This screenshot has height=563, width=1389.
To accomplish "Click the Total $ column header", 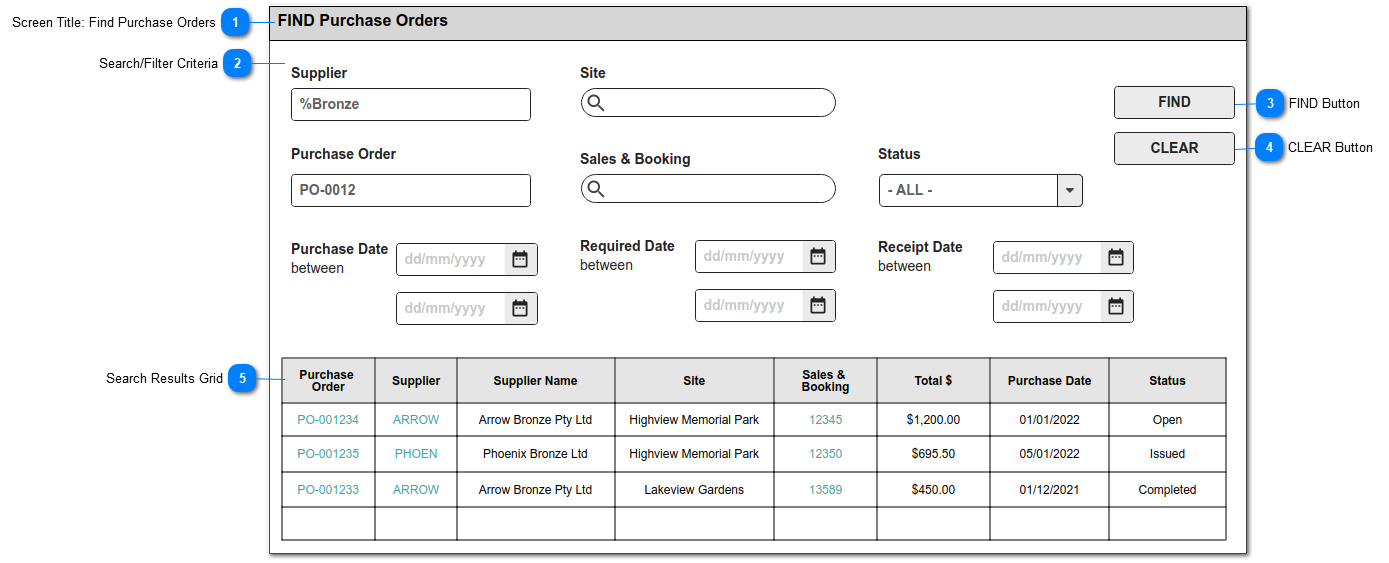I will (x=933, y=381).
